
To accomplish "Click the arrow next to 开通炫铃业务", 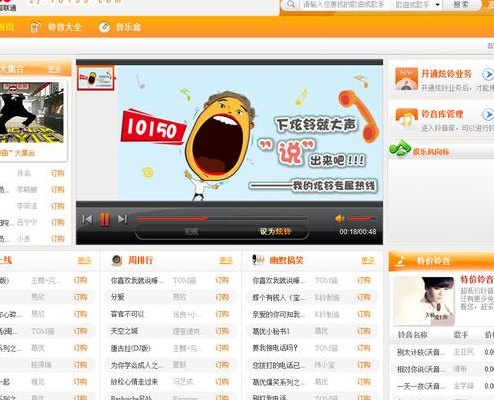I will pyautogui.click(x=488, y=74).
